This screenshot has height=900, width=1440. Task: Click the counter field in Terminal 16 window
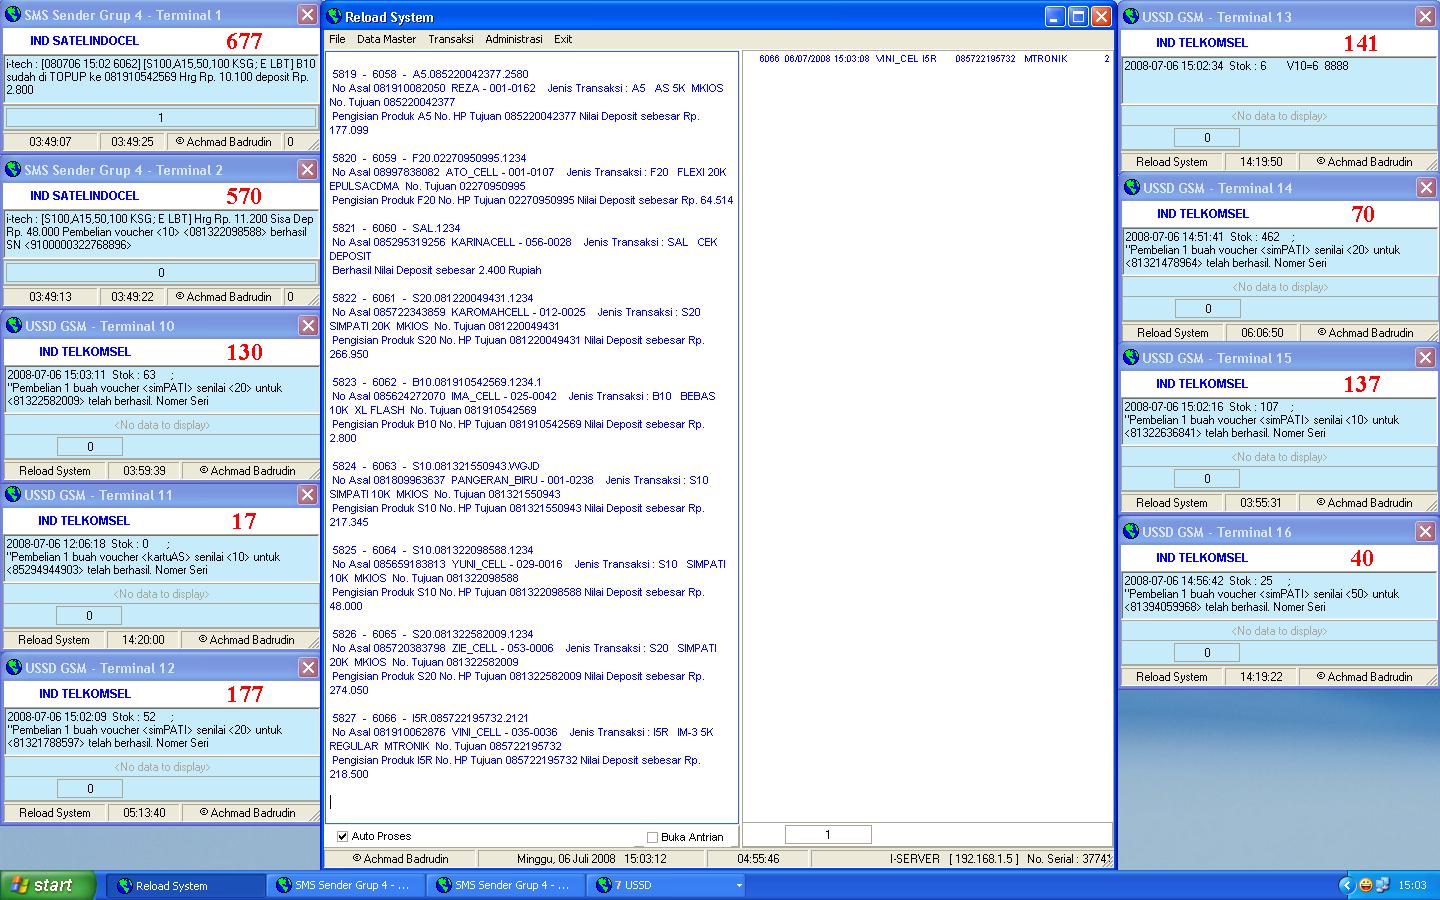(1207, 653)
